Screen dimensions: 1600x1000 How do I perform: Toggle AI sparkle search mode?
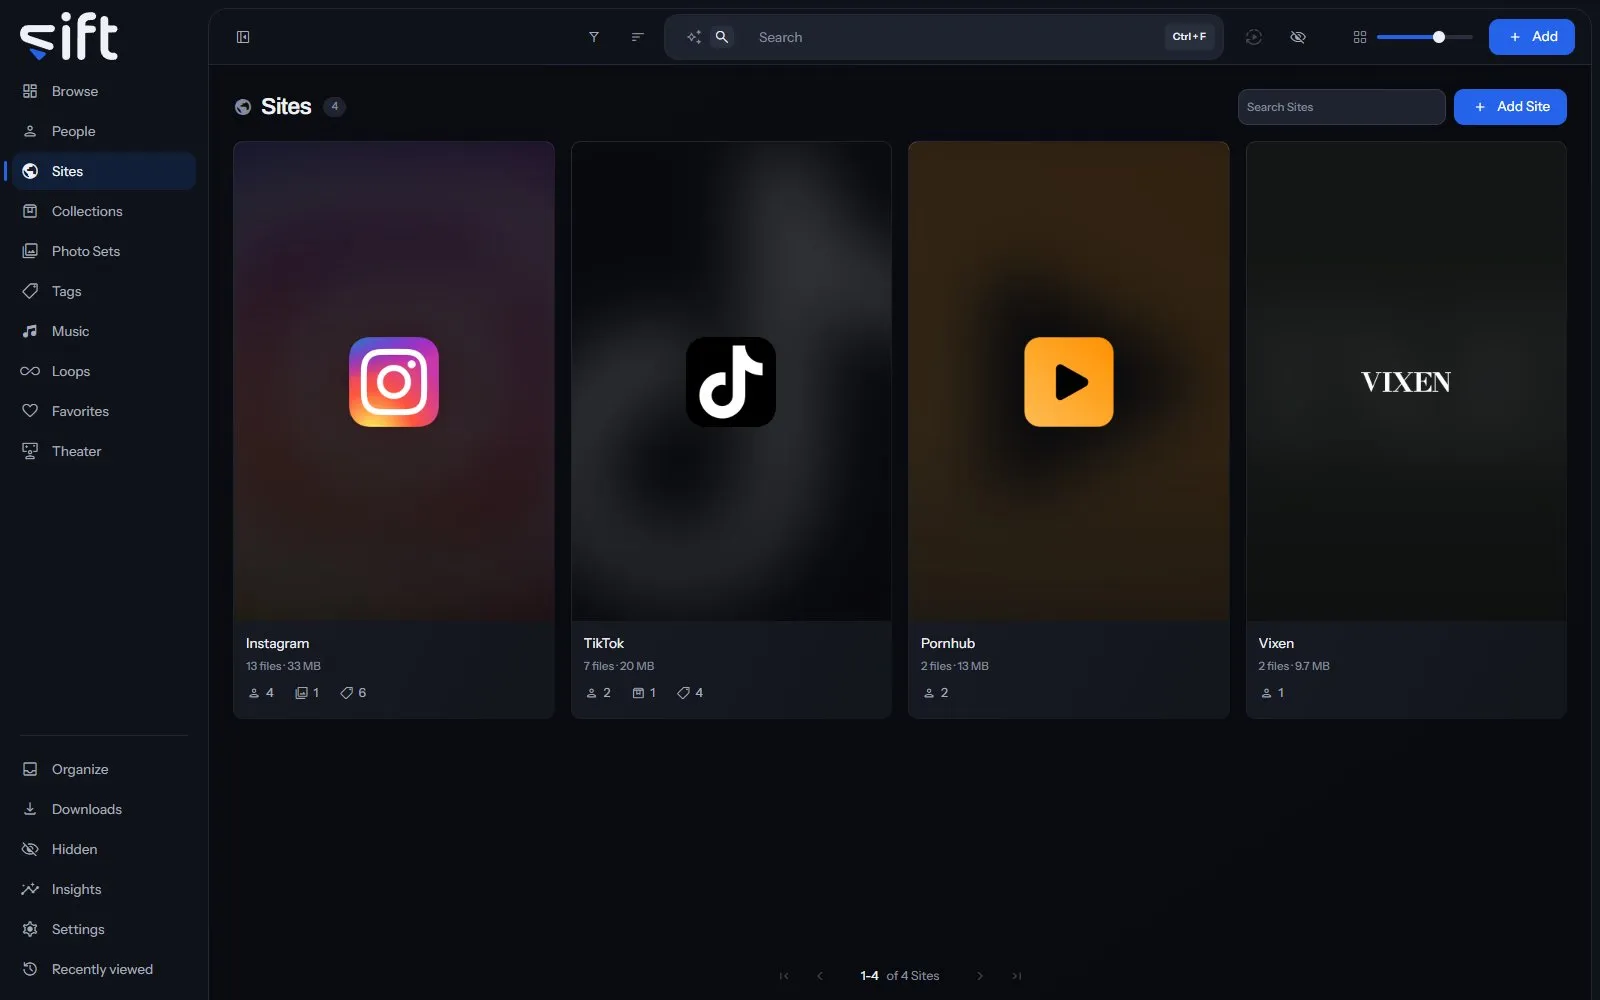[693, 37]
